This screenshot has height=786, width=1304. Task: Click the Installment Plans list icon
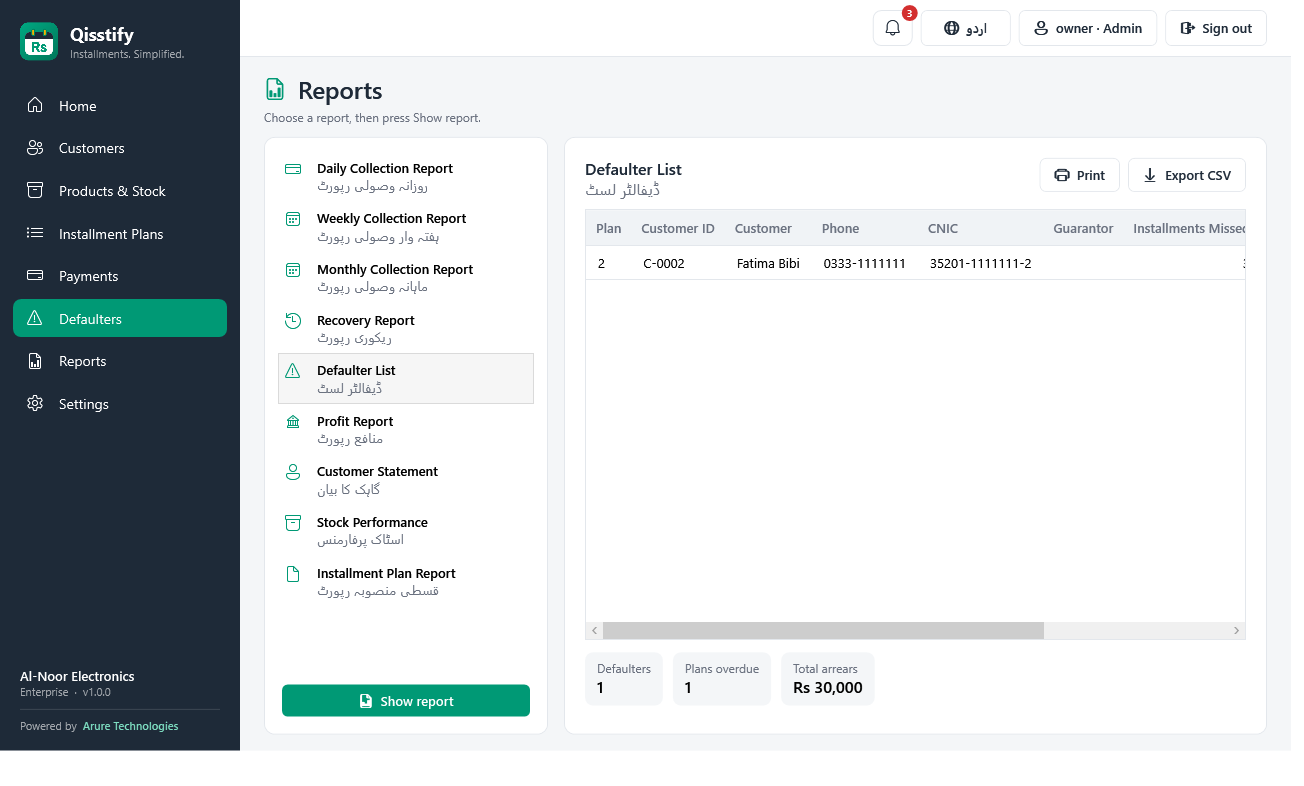coord(35,233)
